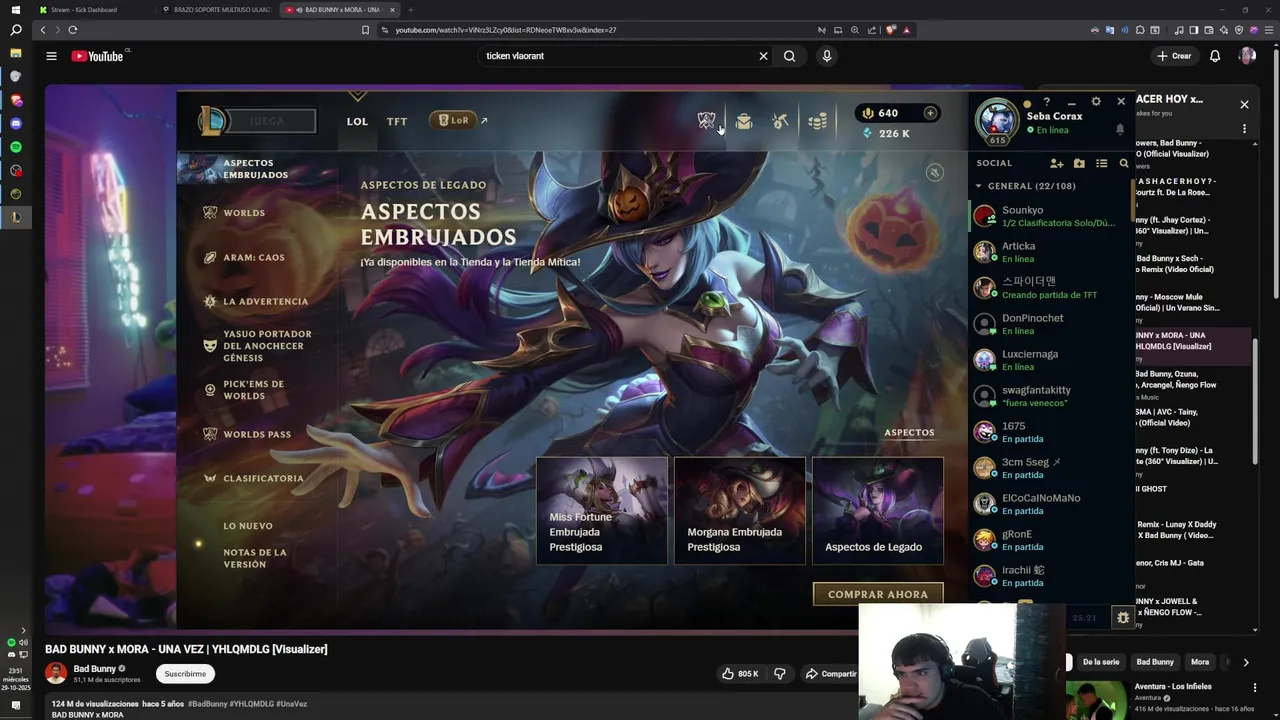The height and width of the screenshot is (720, 1280).
Task: Close the YouTube playlist panel
Action: 1244,104
